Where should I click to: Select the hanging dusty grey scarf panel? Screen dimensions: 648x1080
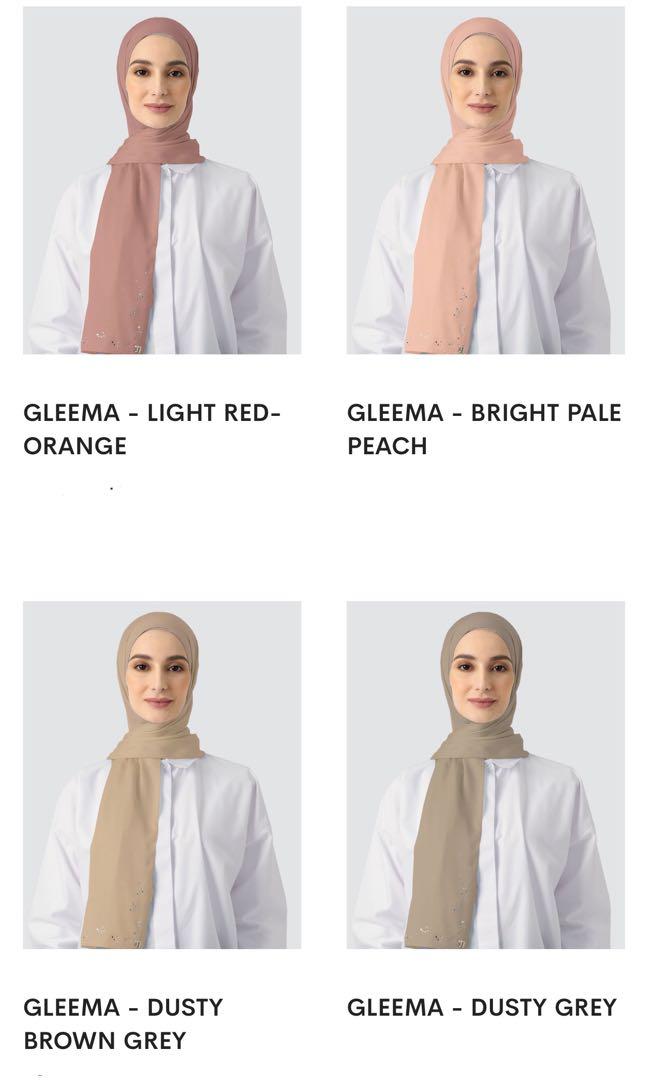pyautogui.click(x=446, y=849)
